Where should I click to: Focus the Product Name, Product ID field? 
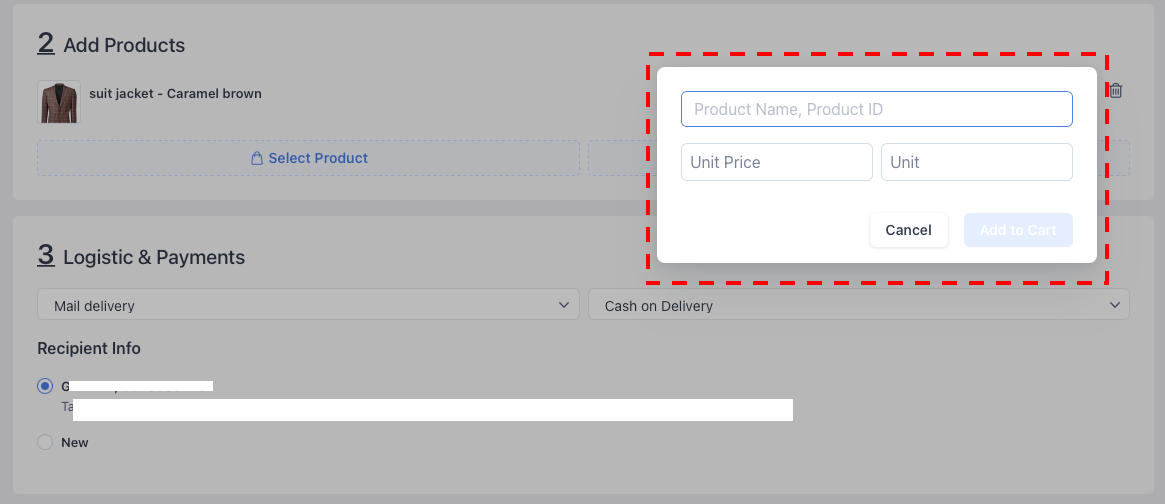pyautogui.click(x=877, y=109)
